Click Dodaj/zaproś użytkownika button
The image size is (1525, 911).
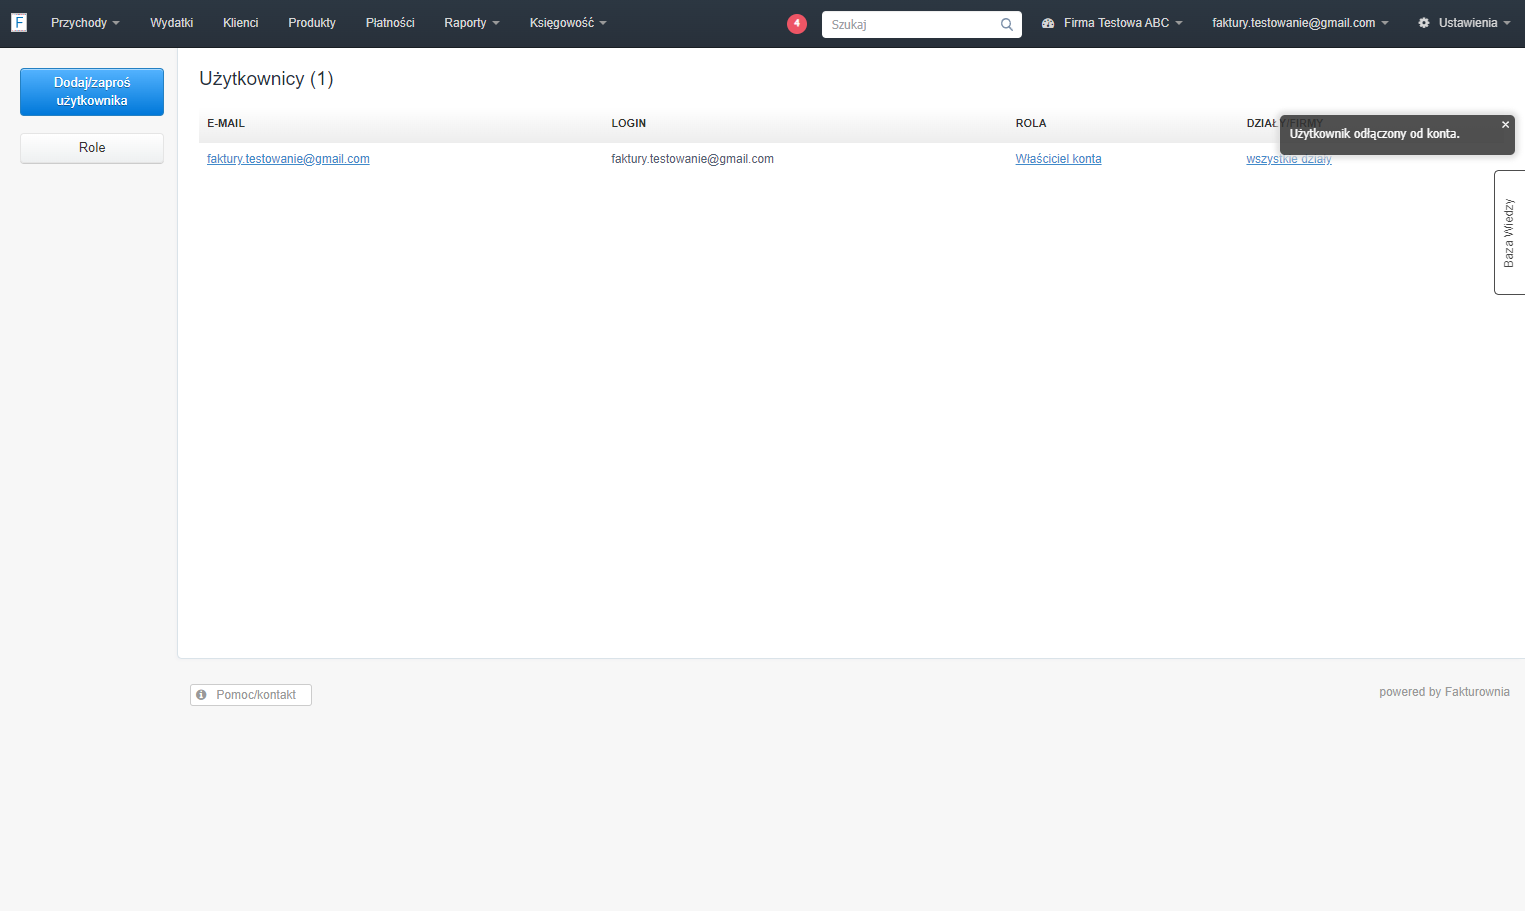tap(92, 92)
